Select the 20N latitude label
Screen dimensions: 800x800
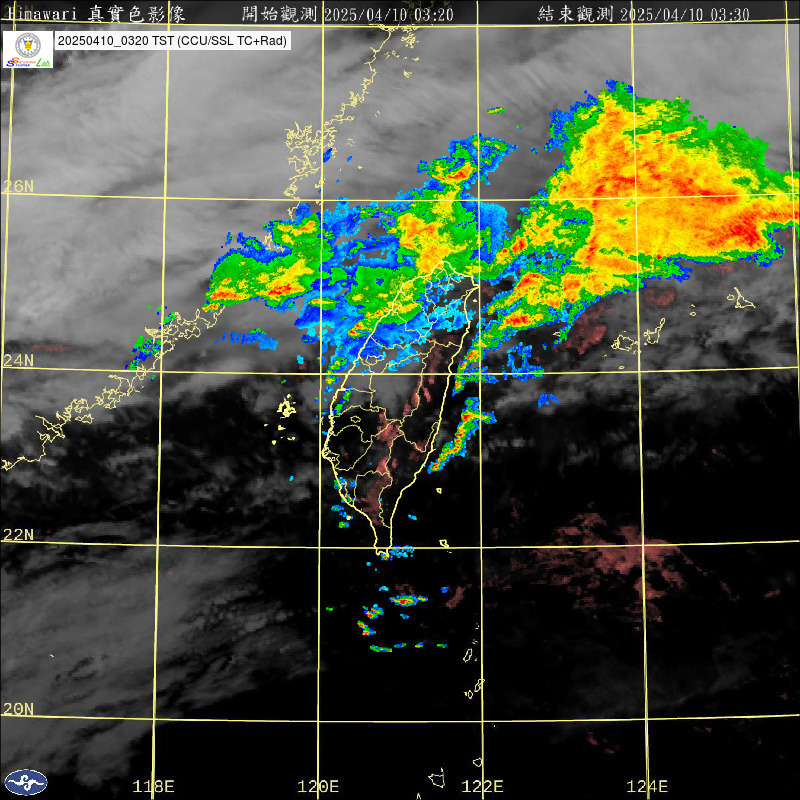point(18,709)
